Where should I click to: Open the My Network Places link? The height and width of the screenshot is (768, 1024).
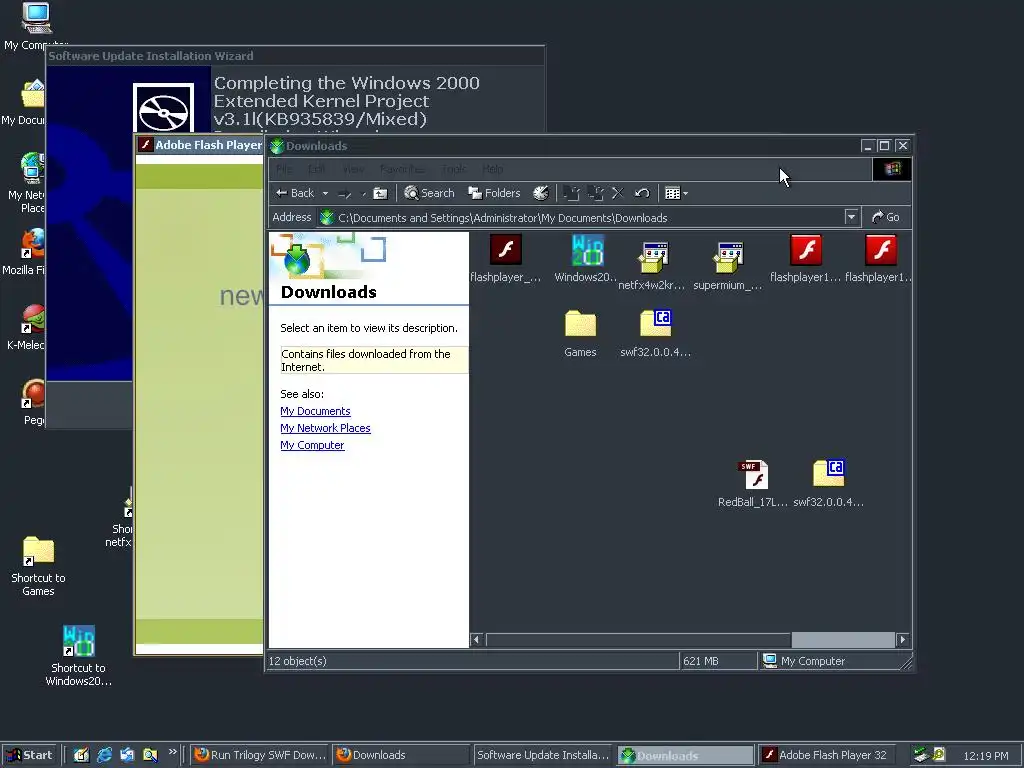point(325,428)
